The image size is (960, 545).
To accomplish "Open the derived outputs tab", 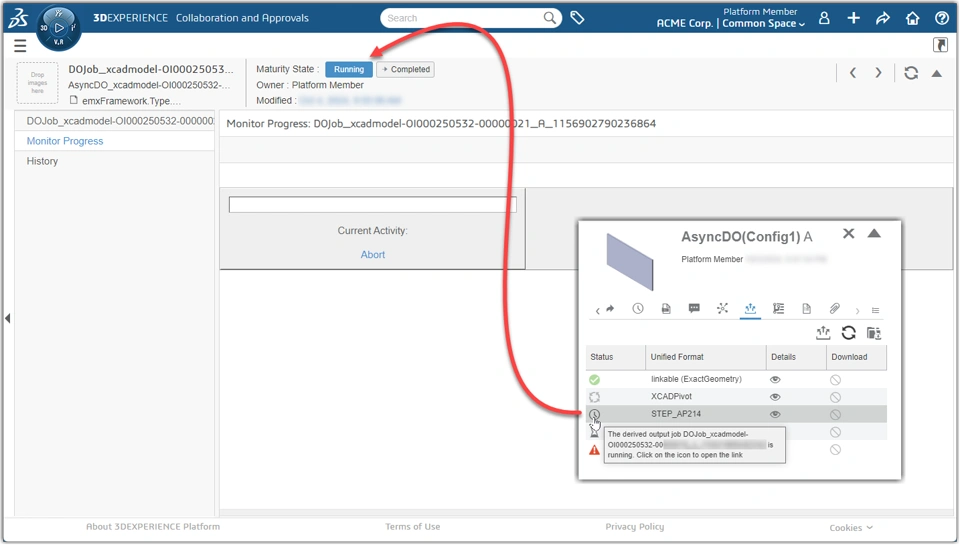I will pyautogui.click(x=750, y=309).
